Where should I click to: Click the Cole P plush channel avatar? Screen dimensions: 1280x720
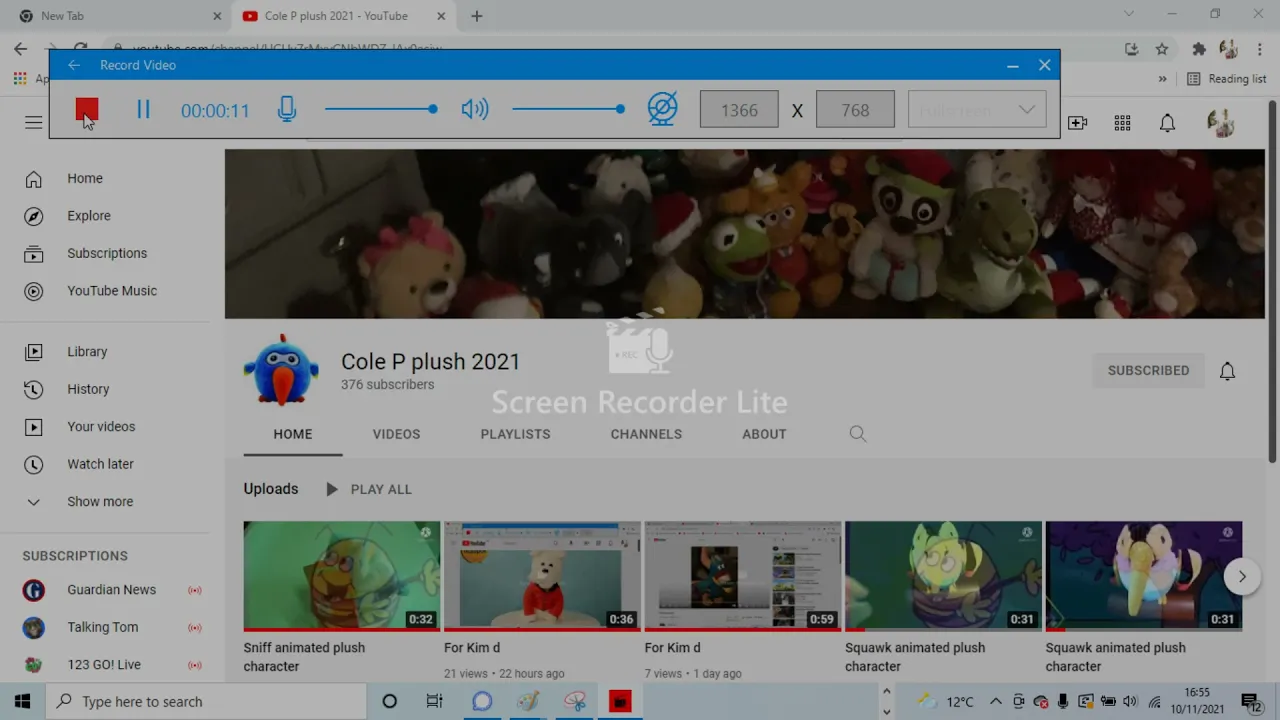281,370
